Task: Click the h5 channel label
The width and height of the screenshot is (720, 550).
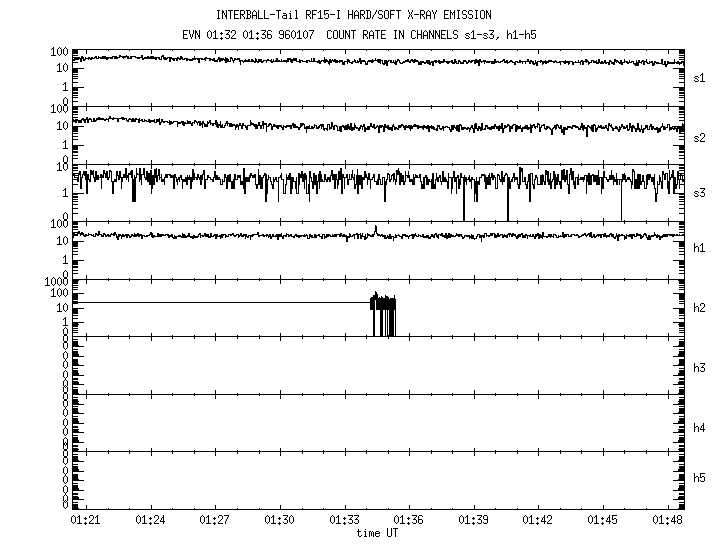Action: point(700,478)
